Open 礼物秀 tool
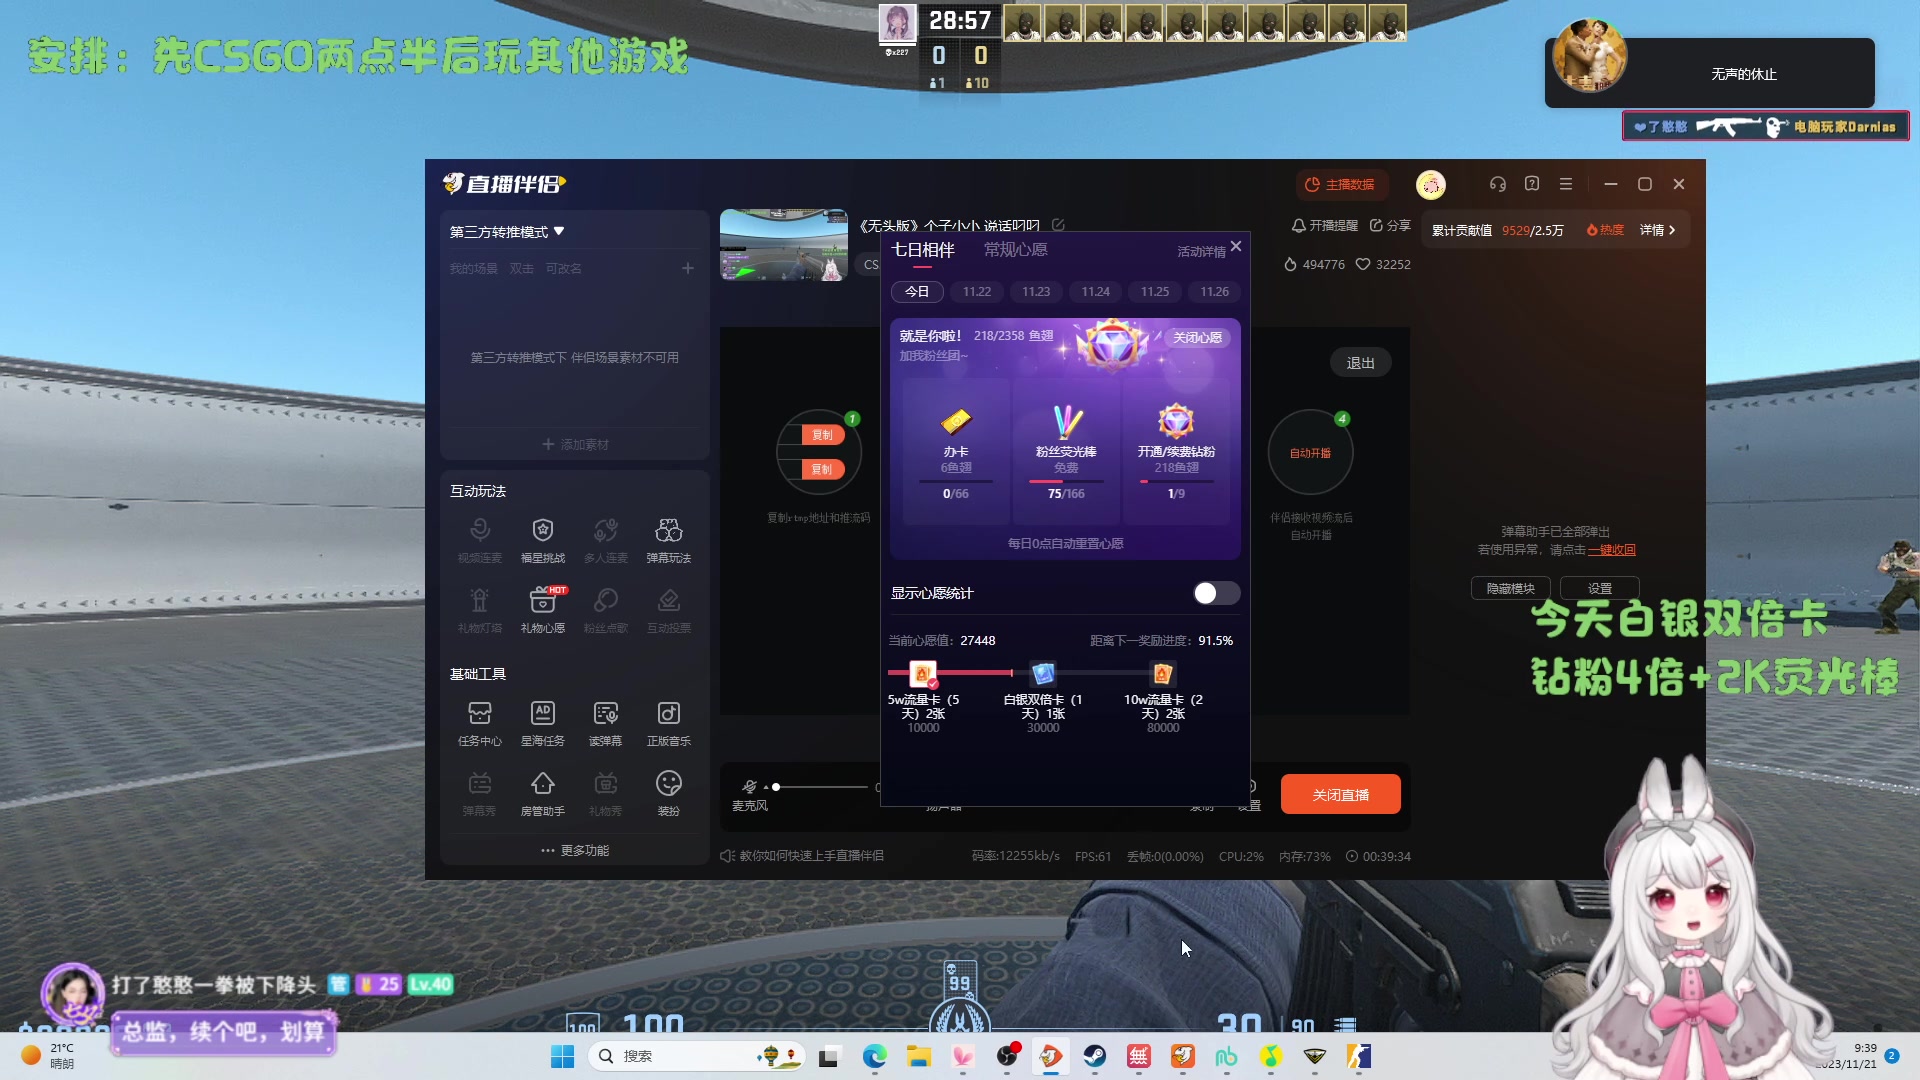This screenshot has width=1920, height=1080. (x=606, y=793)
